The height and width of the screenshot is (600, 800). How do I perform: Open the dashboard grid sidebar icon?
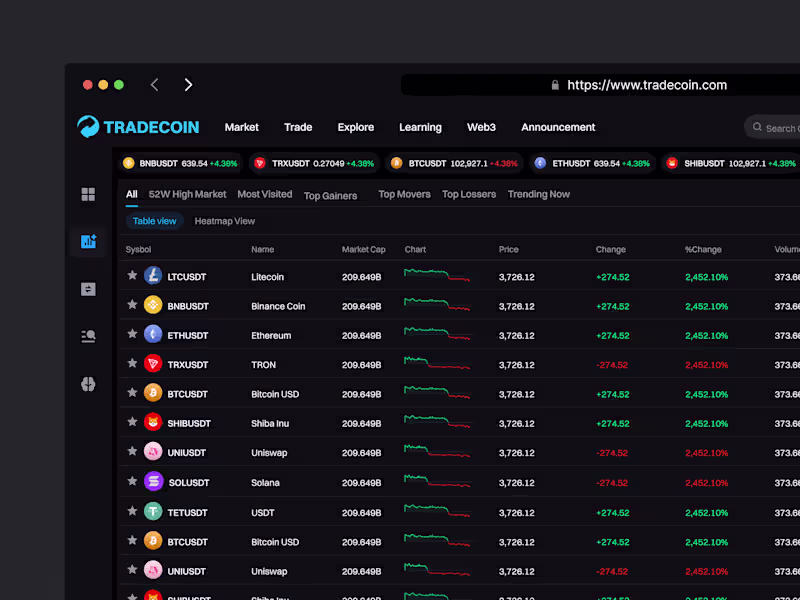(88, 194)
